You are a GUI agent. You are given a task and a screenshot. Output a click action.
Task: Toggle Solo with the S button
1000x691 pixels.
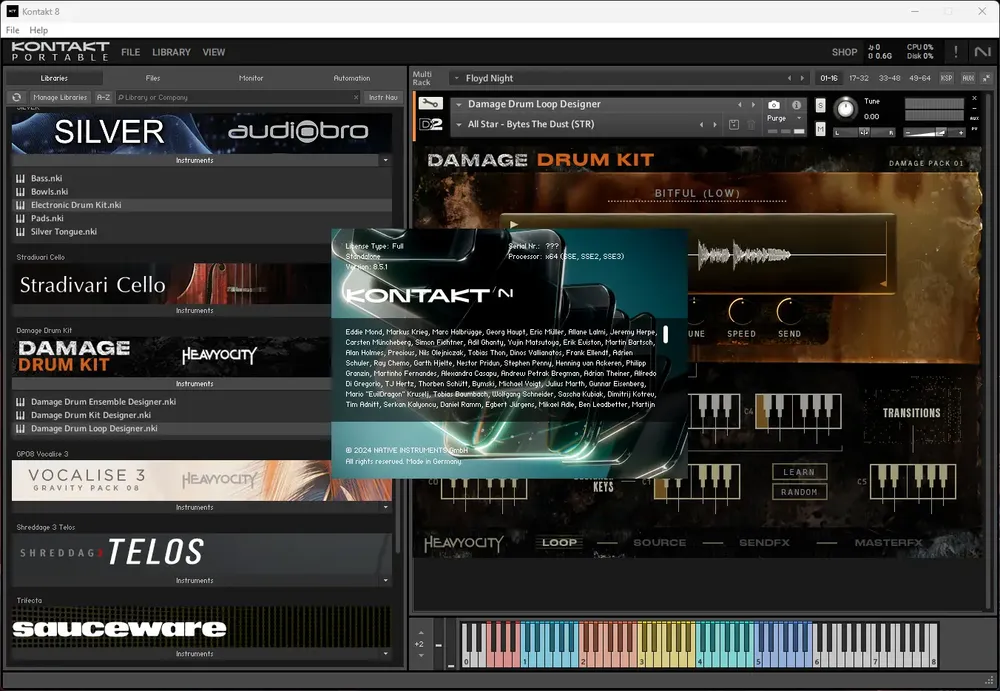click(x=820, y=105)
